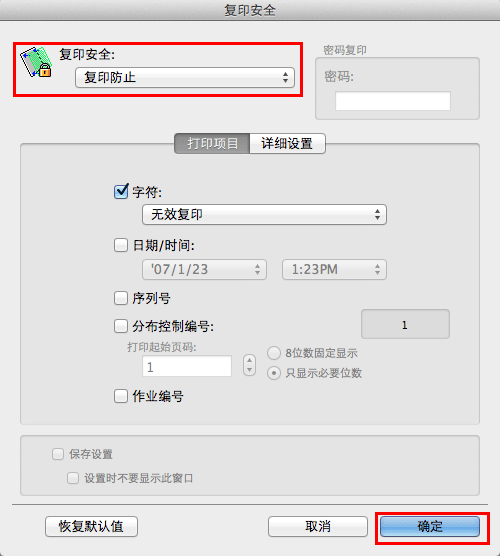Click the 打印起始页码 number field
The image size is (500, 556).
click(x=187, y=366)
